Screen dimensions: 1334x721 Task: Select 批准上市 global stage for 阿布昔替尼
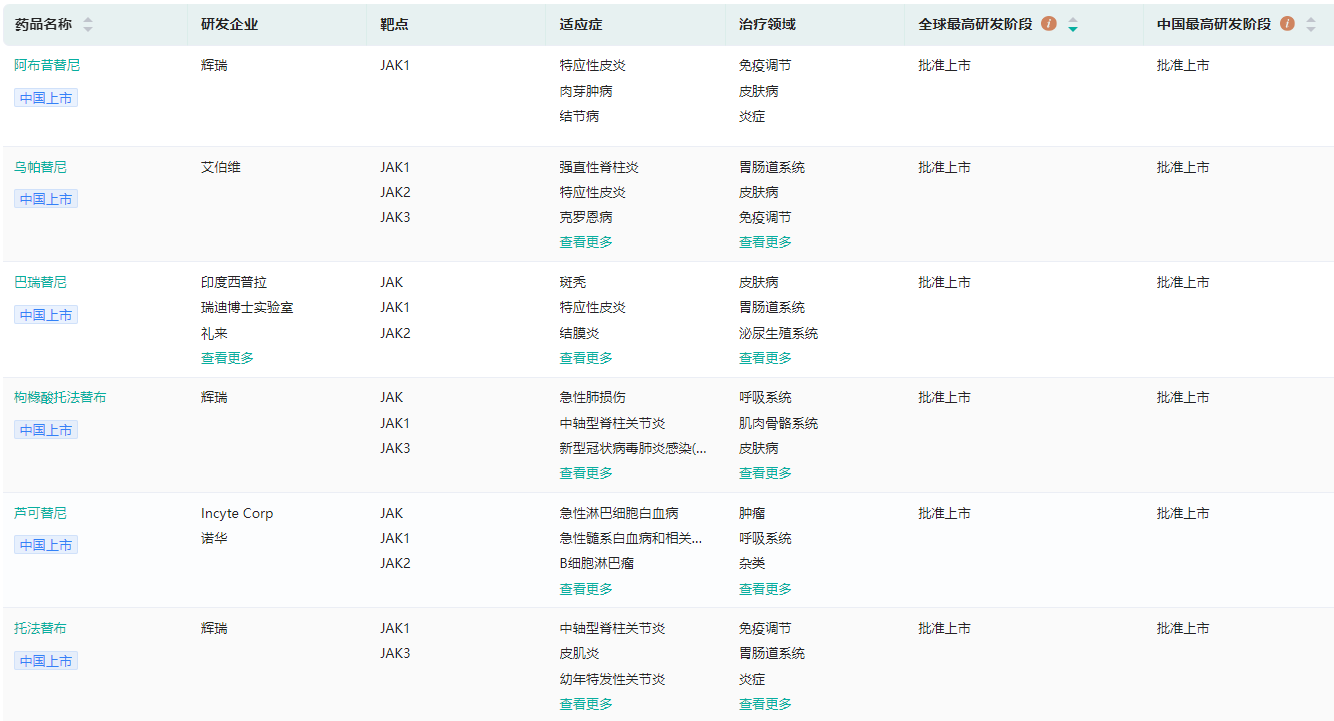click(944, 65)
